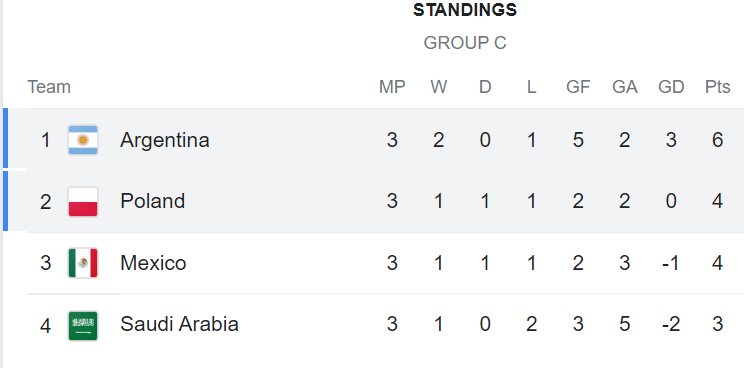Click the Pts column header
This screenshot has height=368, width=744.
click(x=717, y=87)
